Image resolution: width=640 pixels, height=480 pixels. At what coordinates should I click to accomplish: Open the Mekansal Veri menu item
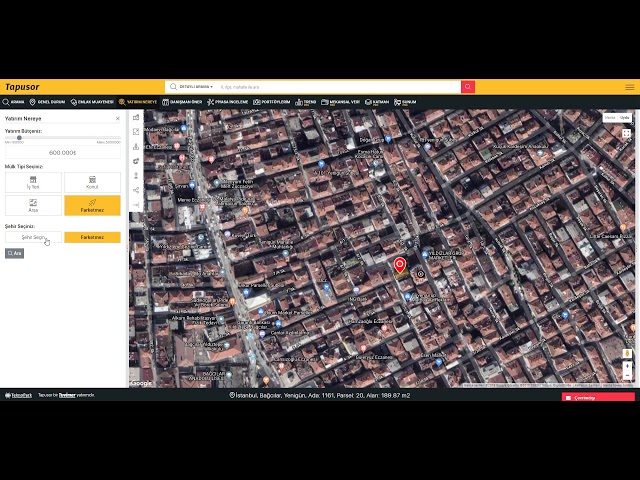coord(340,102)
